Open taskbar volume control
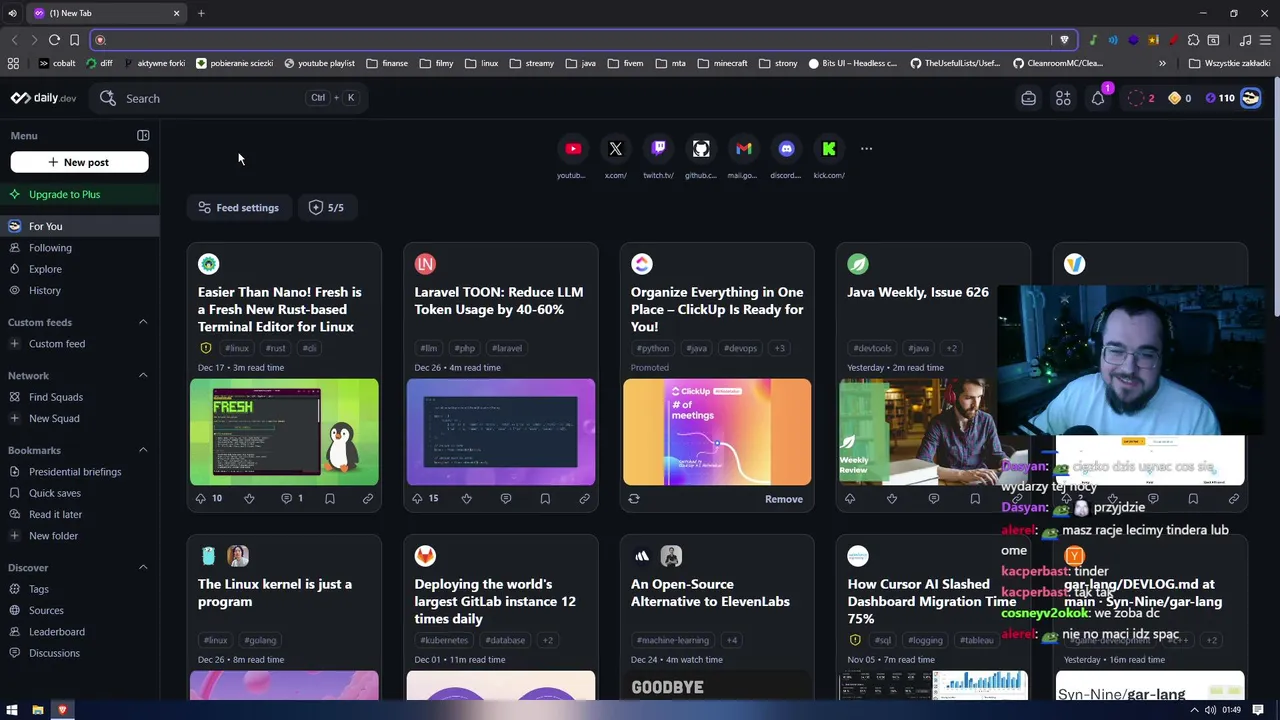The image size is (1280, 720). (1210, 710)
